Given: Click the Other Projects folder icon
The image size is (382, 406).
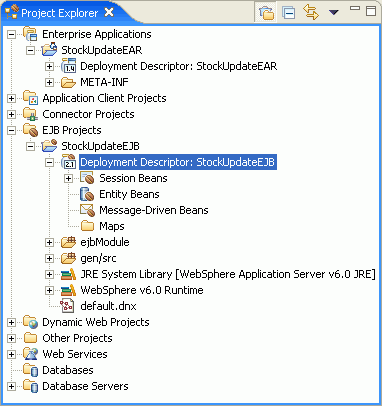Looking at the screenshot, I should [30, 338].
